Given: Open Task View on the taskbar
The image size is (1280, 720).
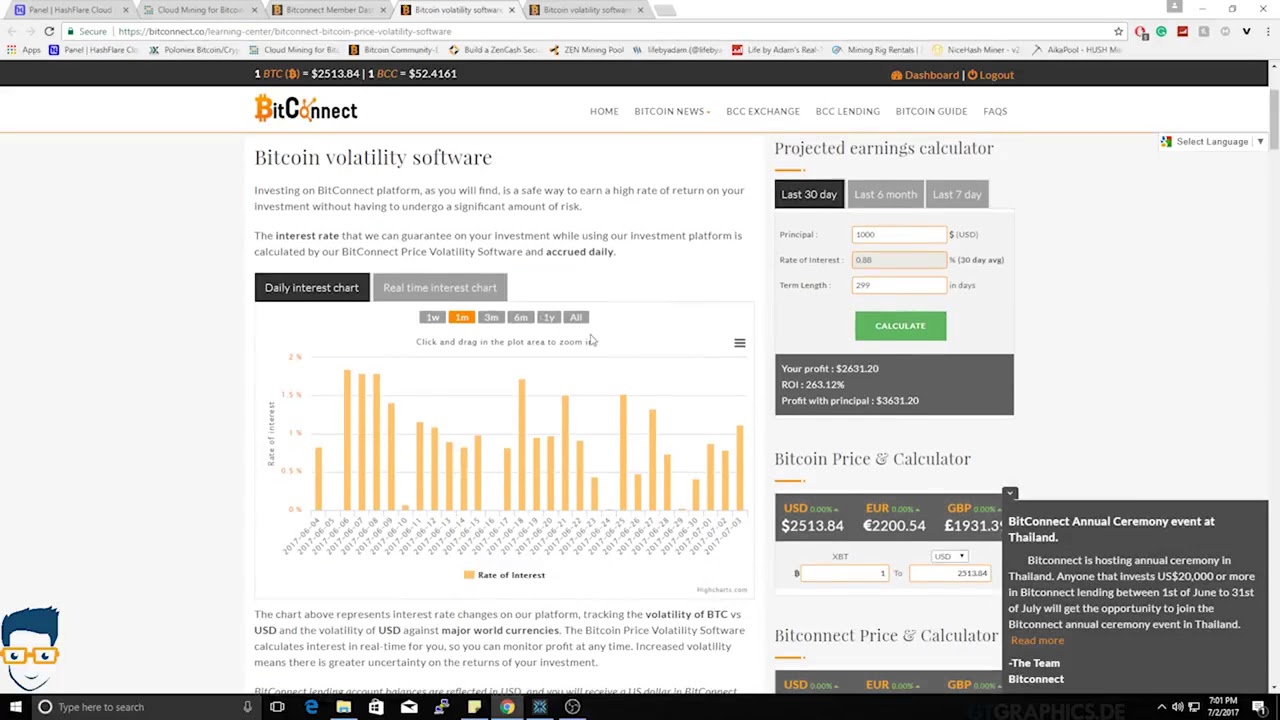Looking at the screenshot, I should (x=277, y=707).
